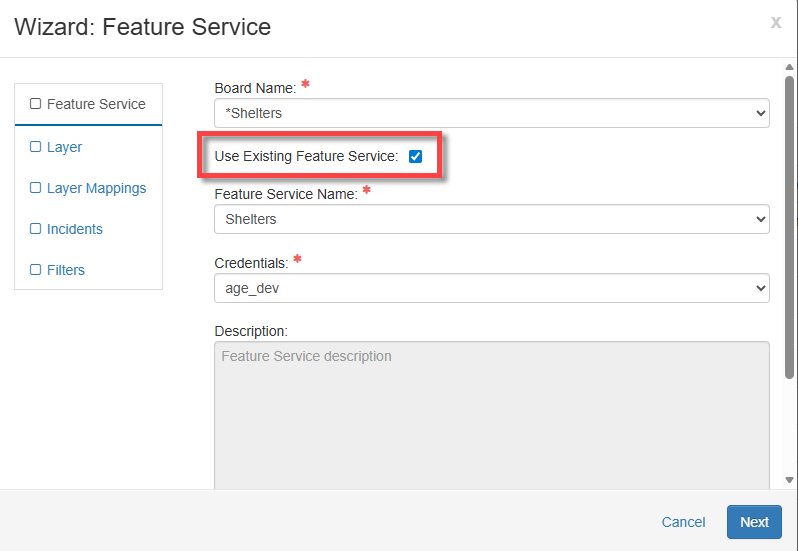
Task: Switch to the Layer Mappings step label
Action: pyautogui.click(x=96, y=188)
